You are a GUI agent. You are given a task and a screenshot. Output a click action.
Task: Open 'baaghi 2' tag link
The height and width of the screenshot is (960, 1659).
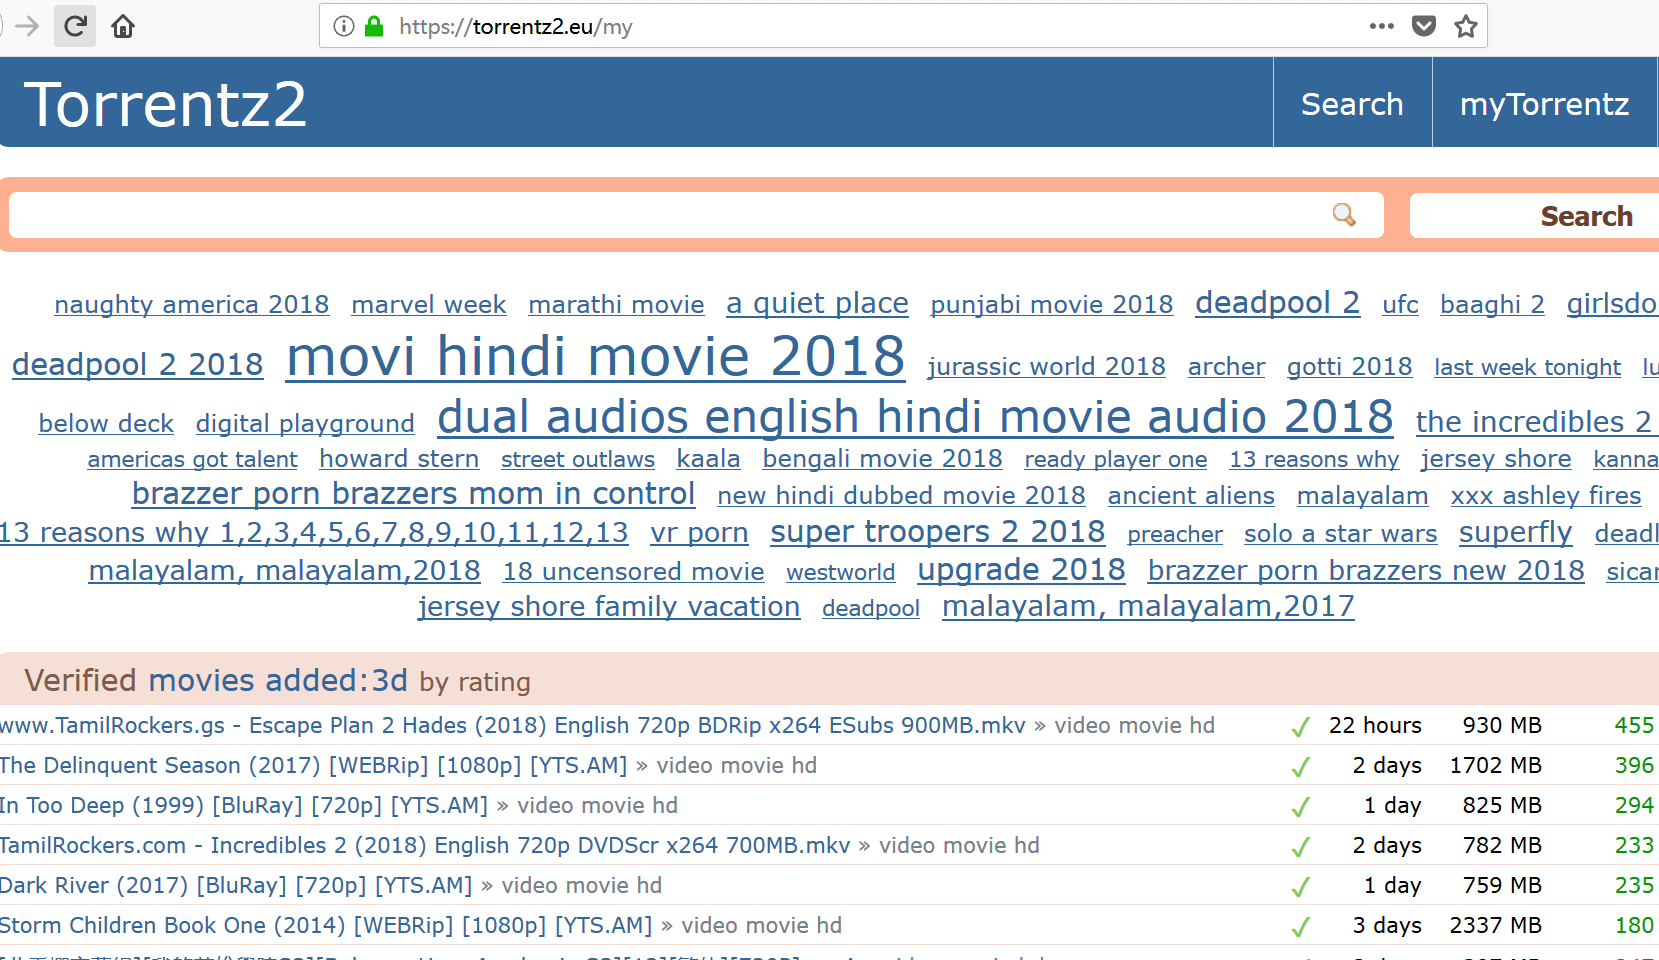pos(1492,304)
